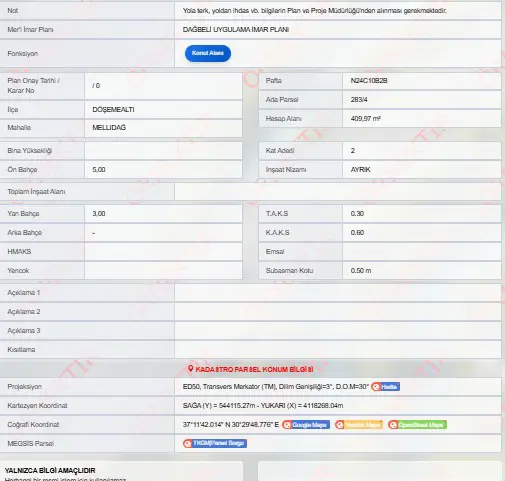
Task: Click the İnşaat Nizamı value AYRIK
Action: [x=360, y=170]
